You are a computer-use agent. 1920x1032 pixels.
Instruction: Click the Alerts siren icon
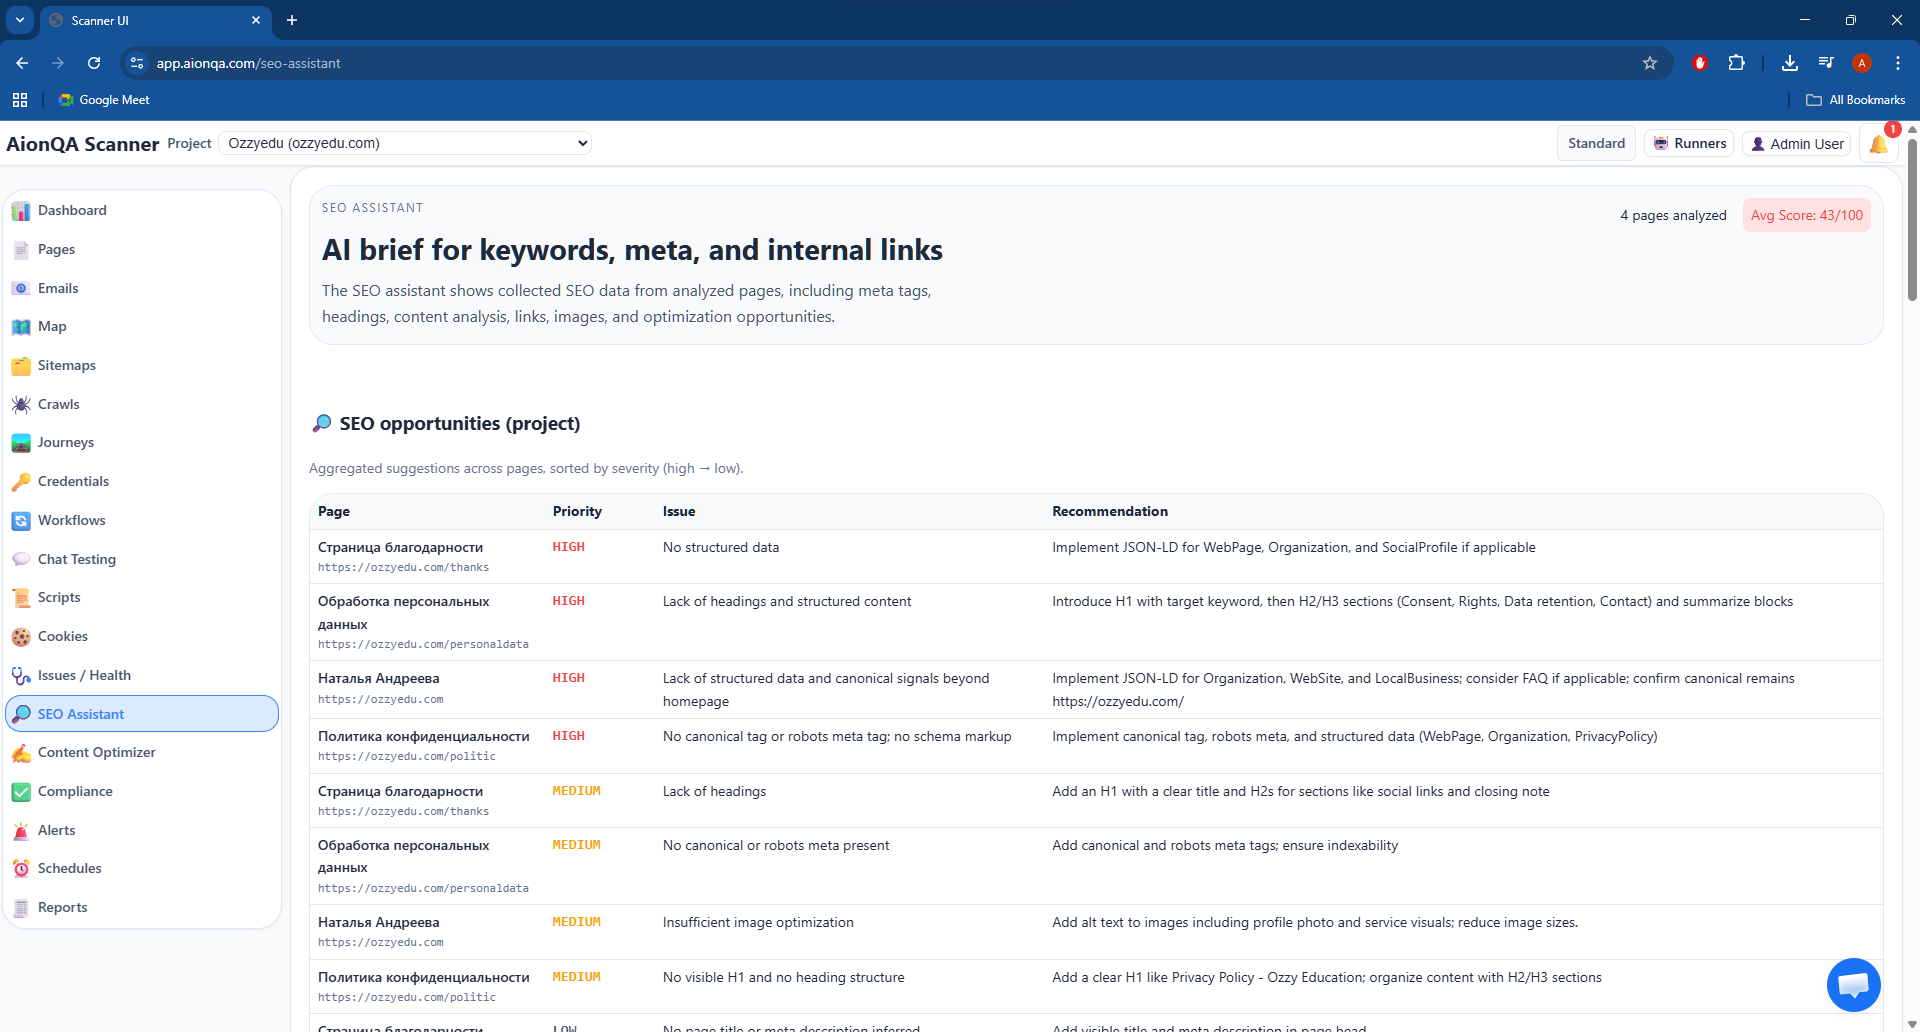pyautogui.click(x=21, y=831)
